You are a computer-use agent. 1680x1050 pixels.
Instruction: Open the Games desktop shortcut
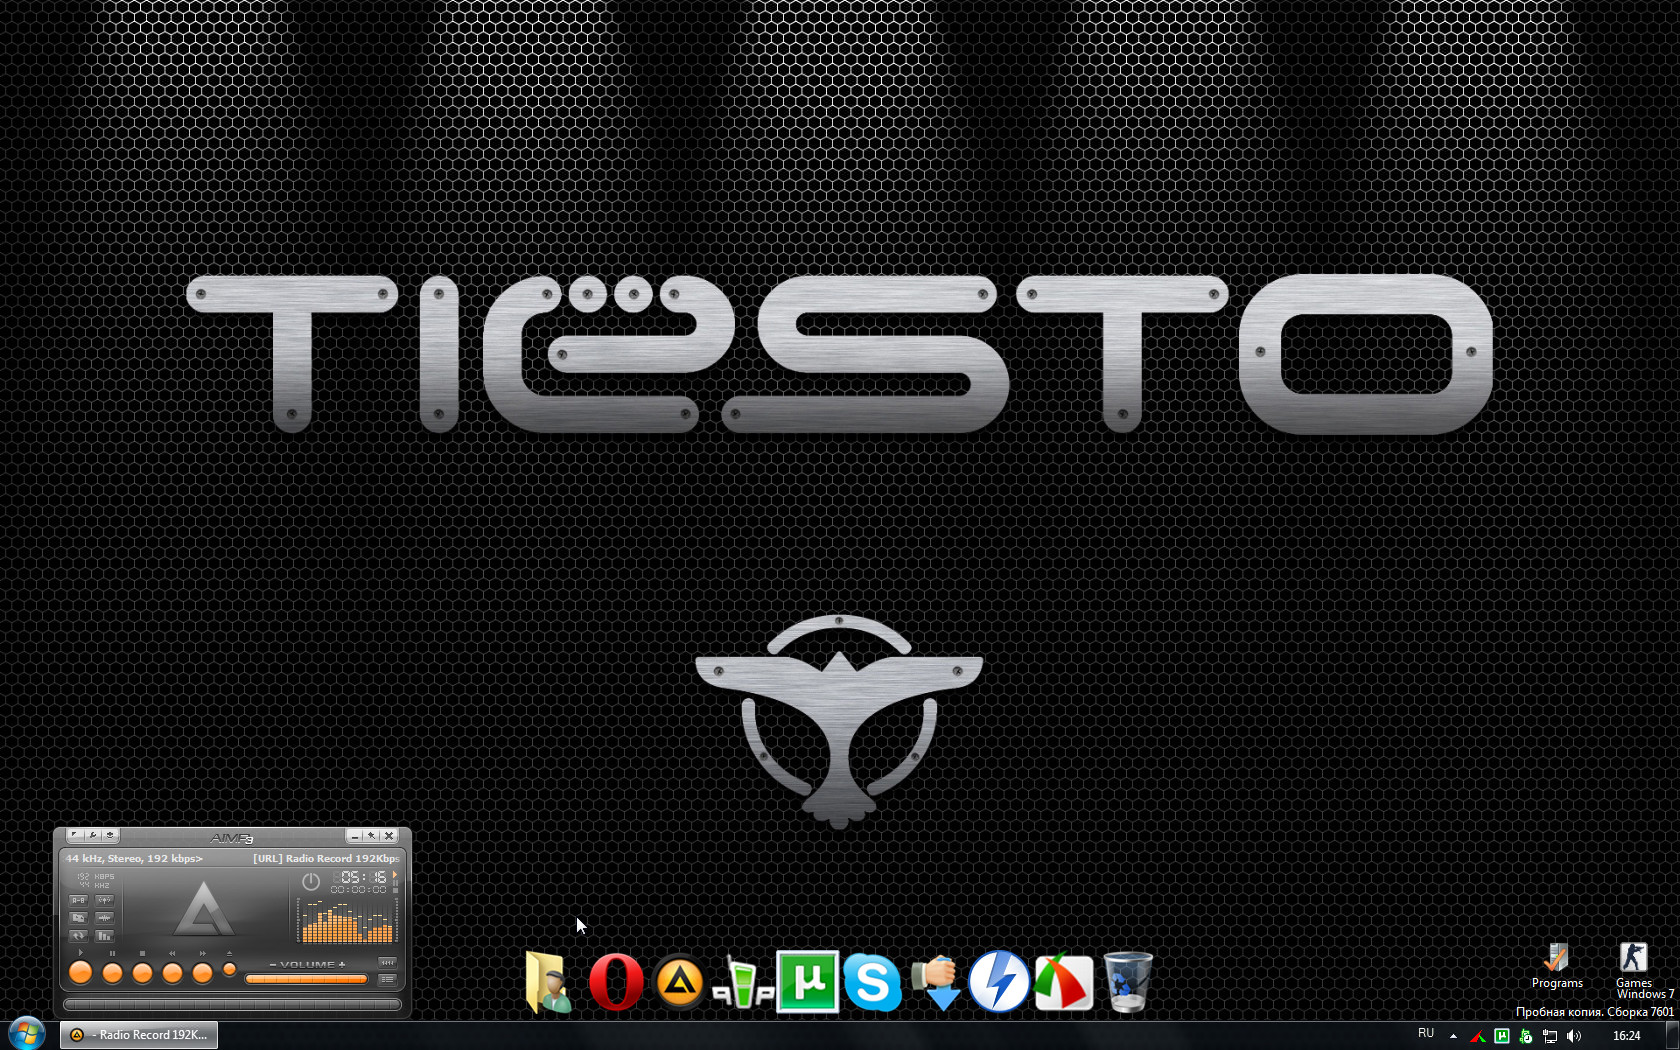(1634, 966)
